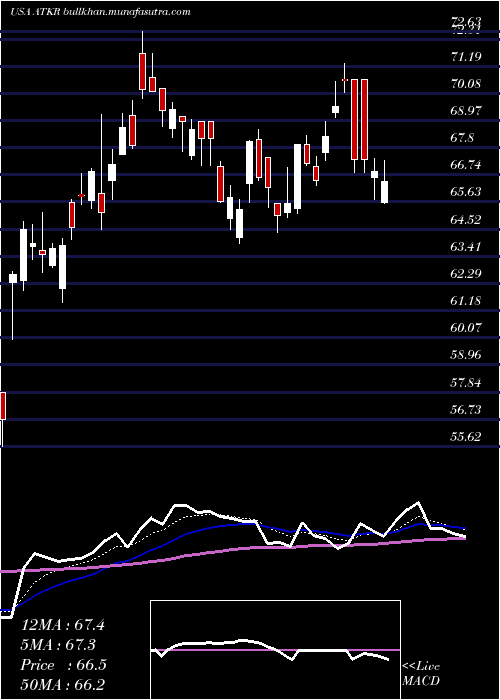
Task: Select the 60.07 price level label
Action: coord(466,328)
